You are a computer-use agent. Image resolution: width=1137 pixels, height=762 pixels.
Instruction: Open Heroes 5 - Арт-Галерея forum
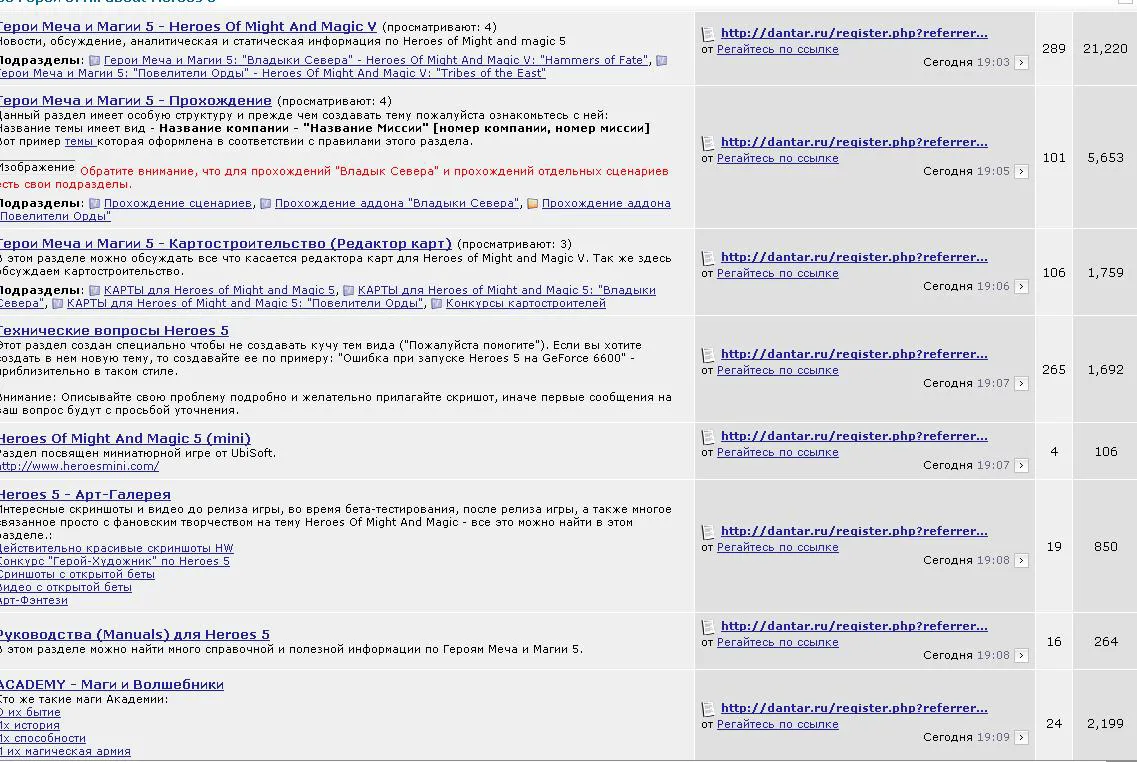coord(85,494)
